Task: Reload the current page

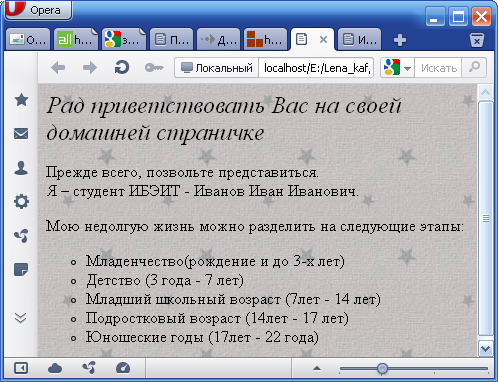Action: 122,68
